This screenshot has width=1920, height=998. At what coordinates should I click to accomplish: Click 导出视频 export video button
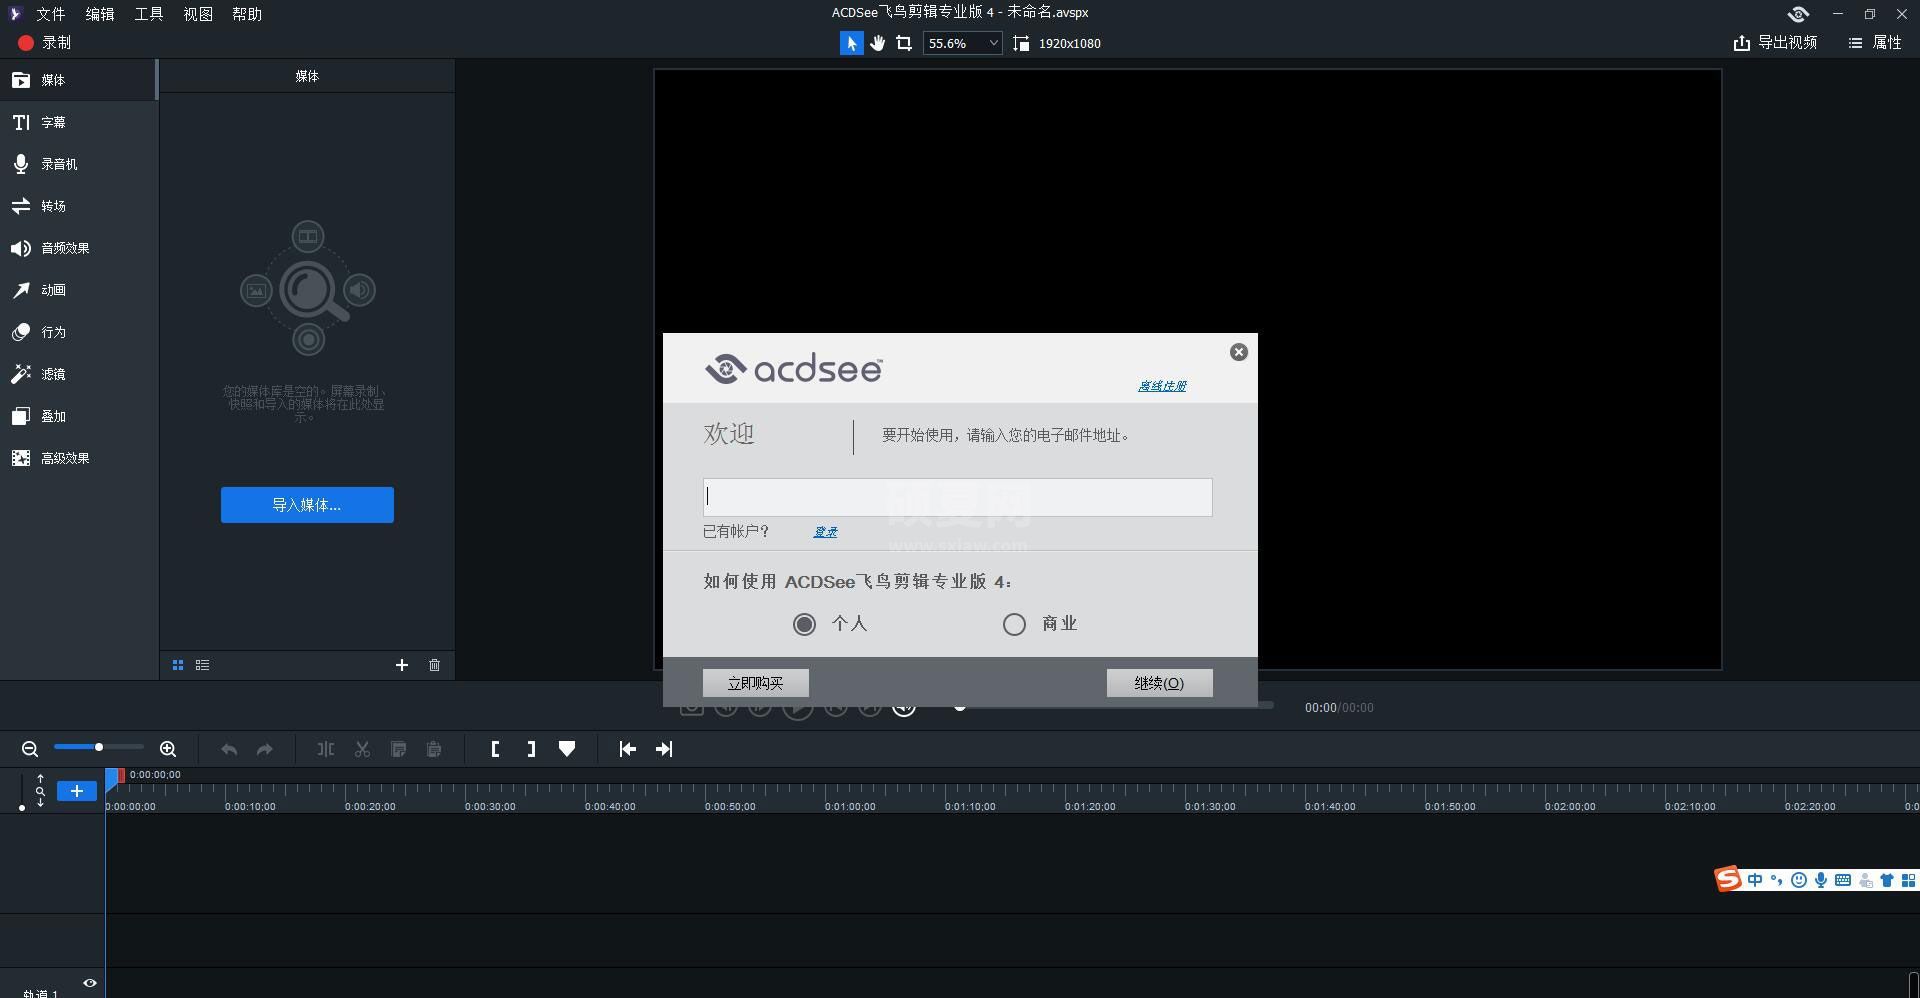tap(1775, 43)
